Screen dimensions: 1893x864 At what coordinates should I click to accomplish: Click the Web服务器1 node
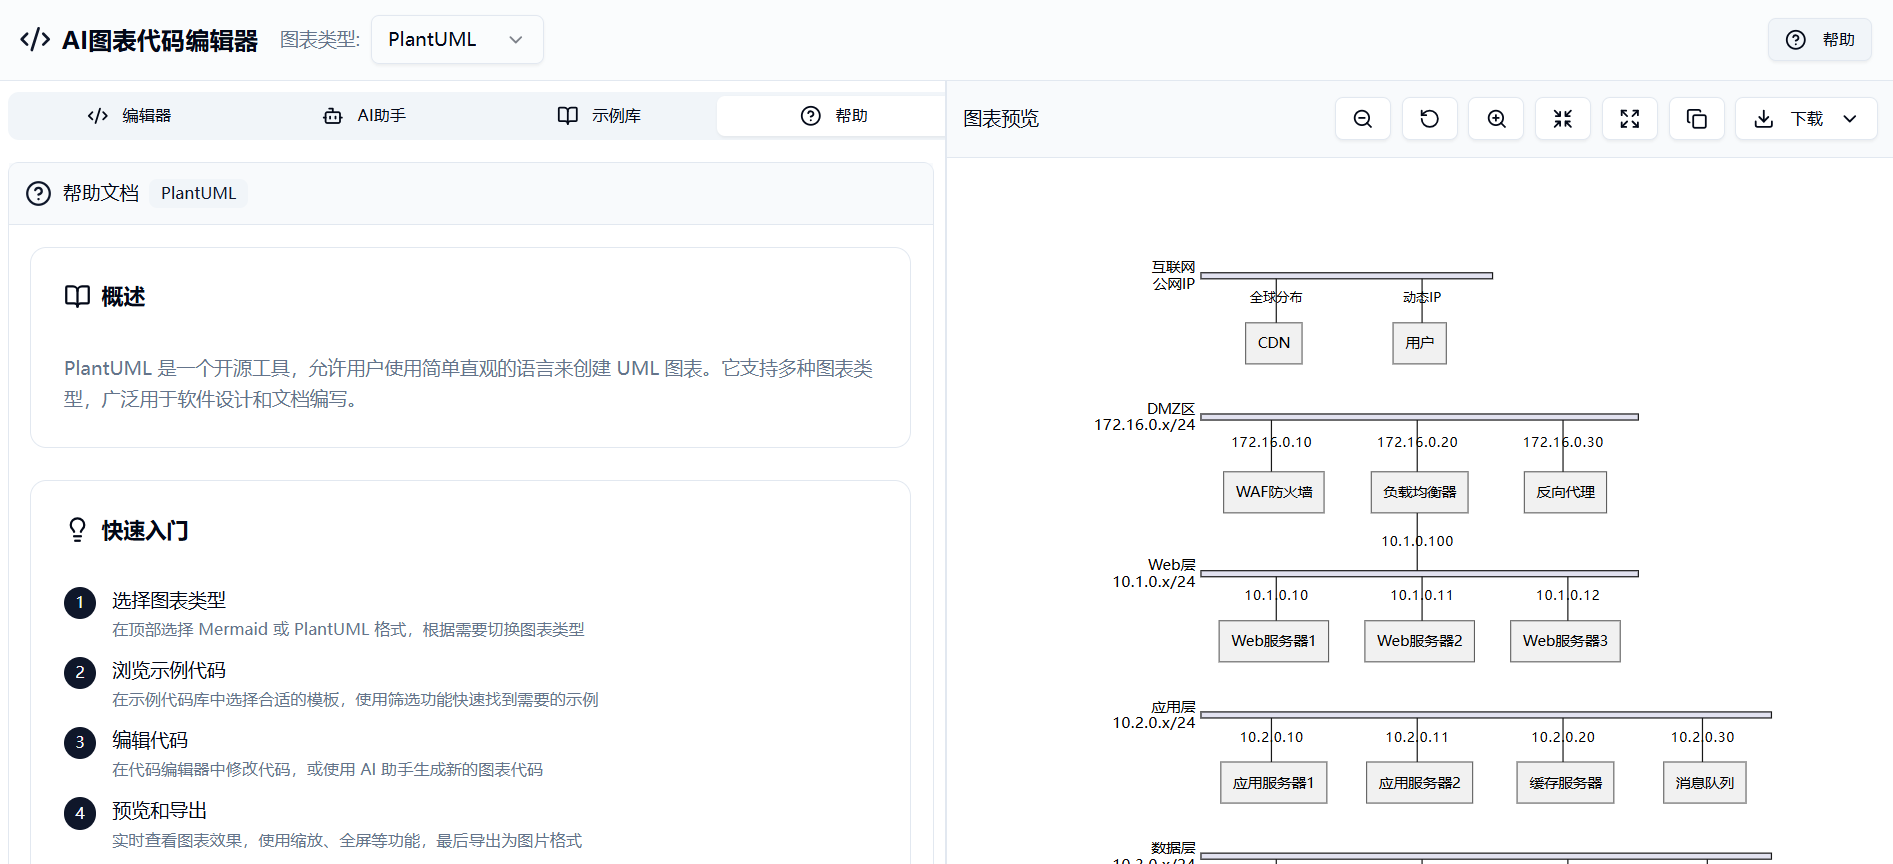(1274, 641)
